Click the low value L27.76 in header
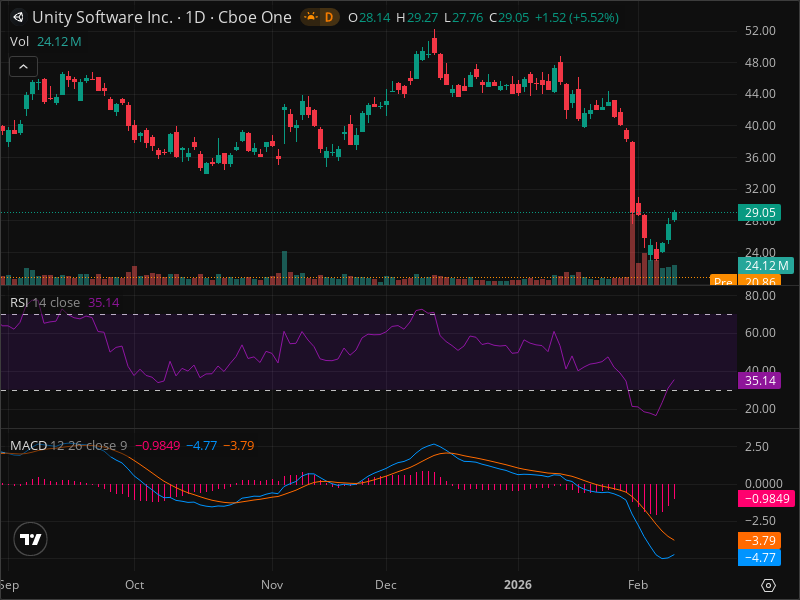This screenshot has width=800, height=600. (x=463, y=18)
